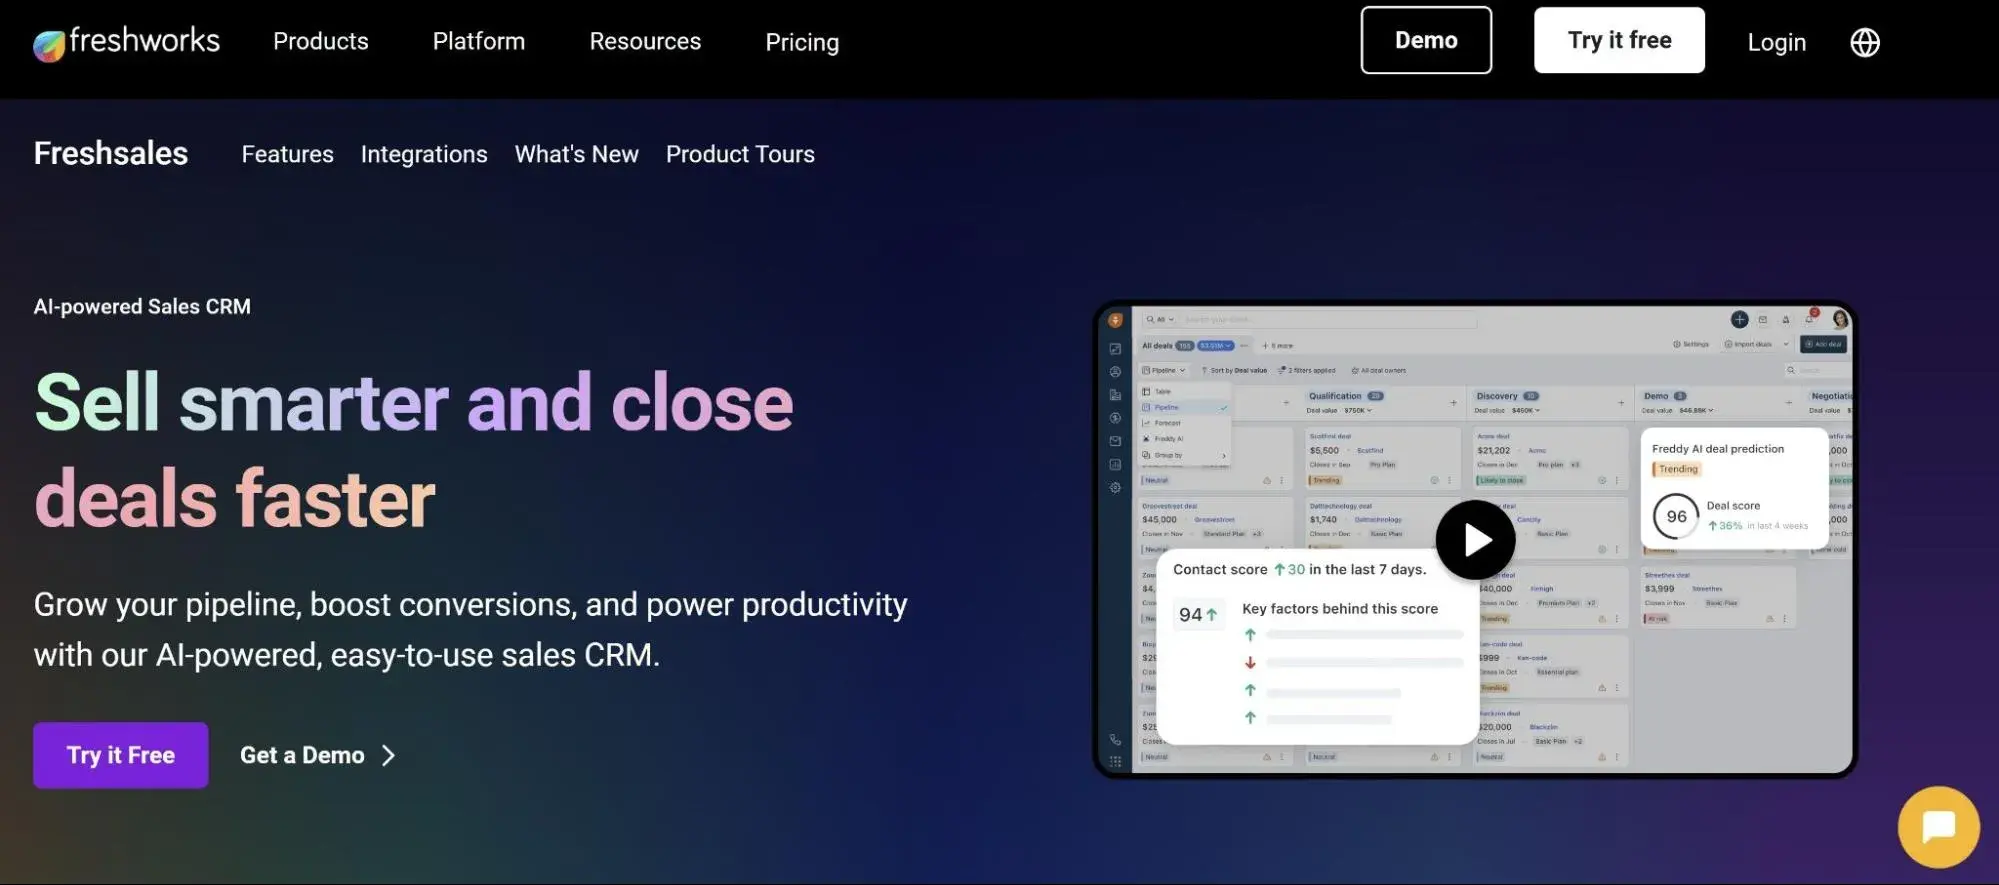Screen dimensions: 1999x885
Task: Open the Pipeline view dropdown in preview
Action: pos(1163,371)
